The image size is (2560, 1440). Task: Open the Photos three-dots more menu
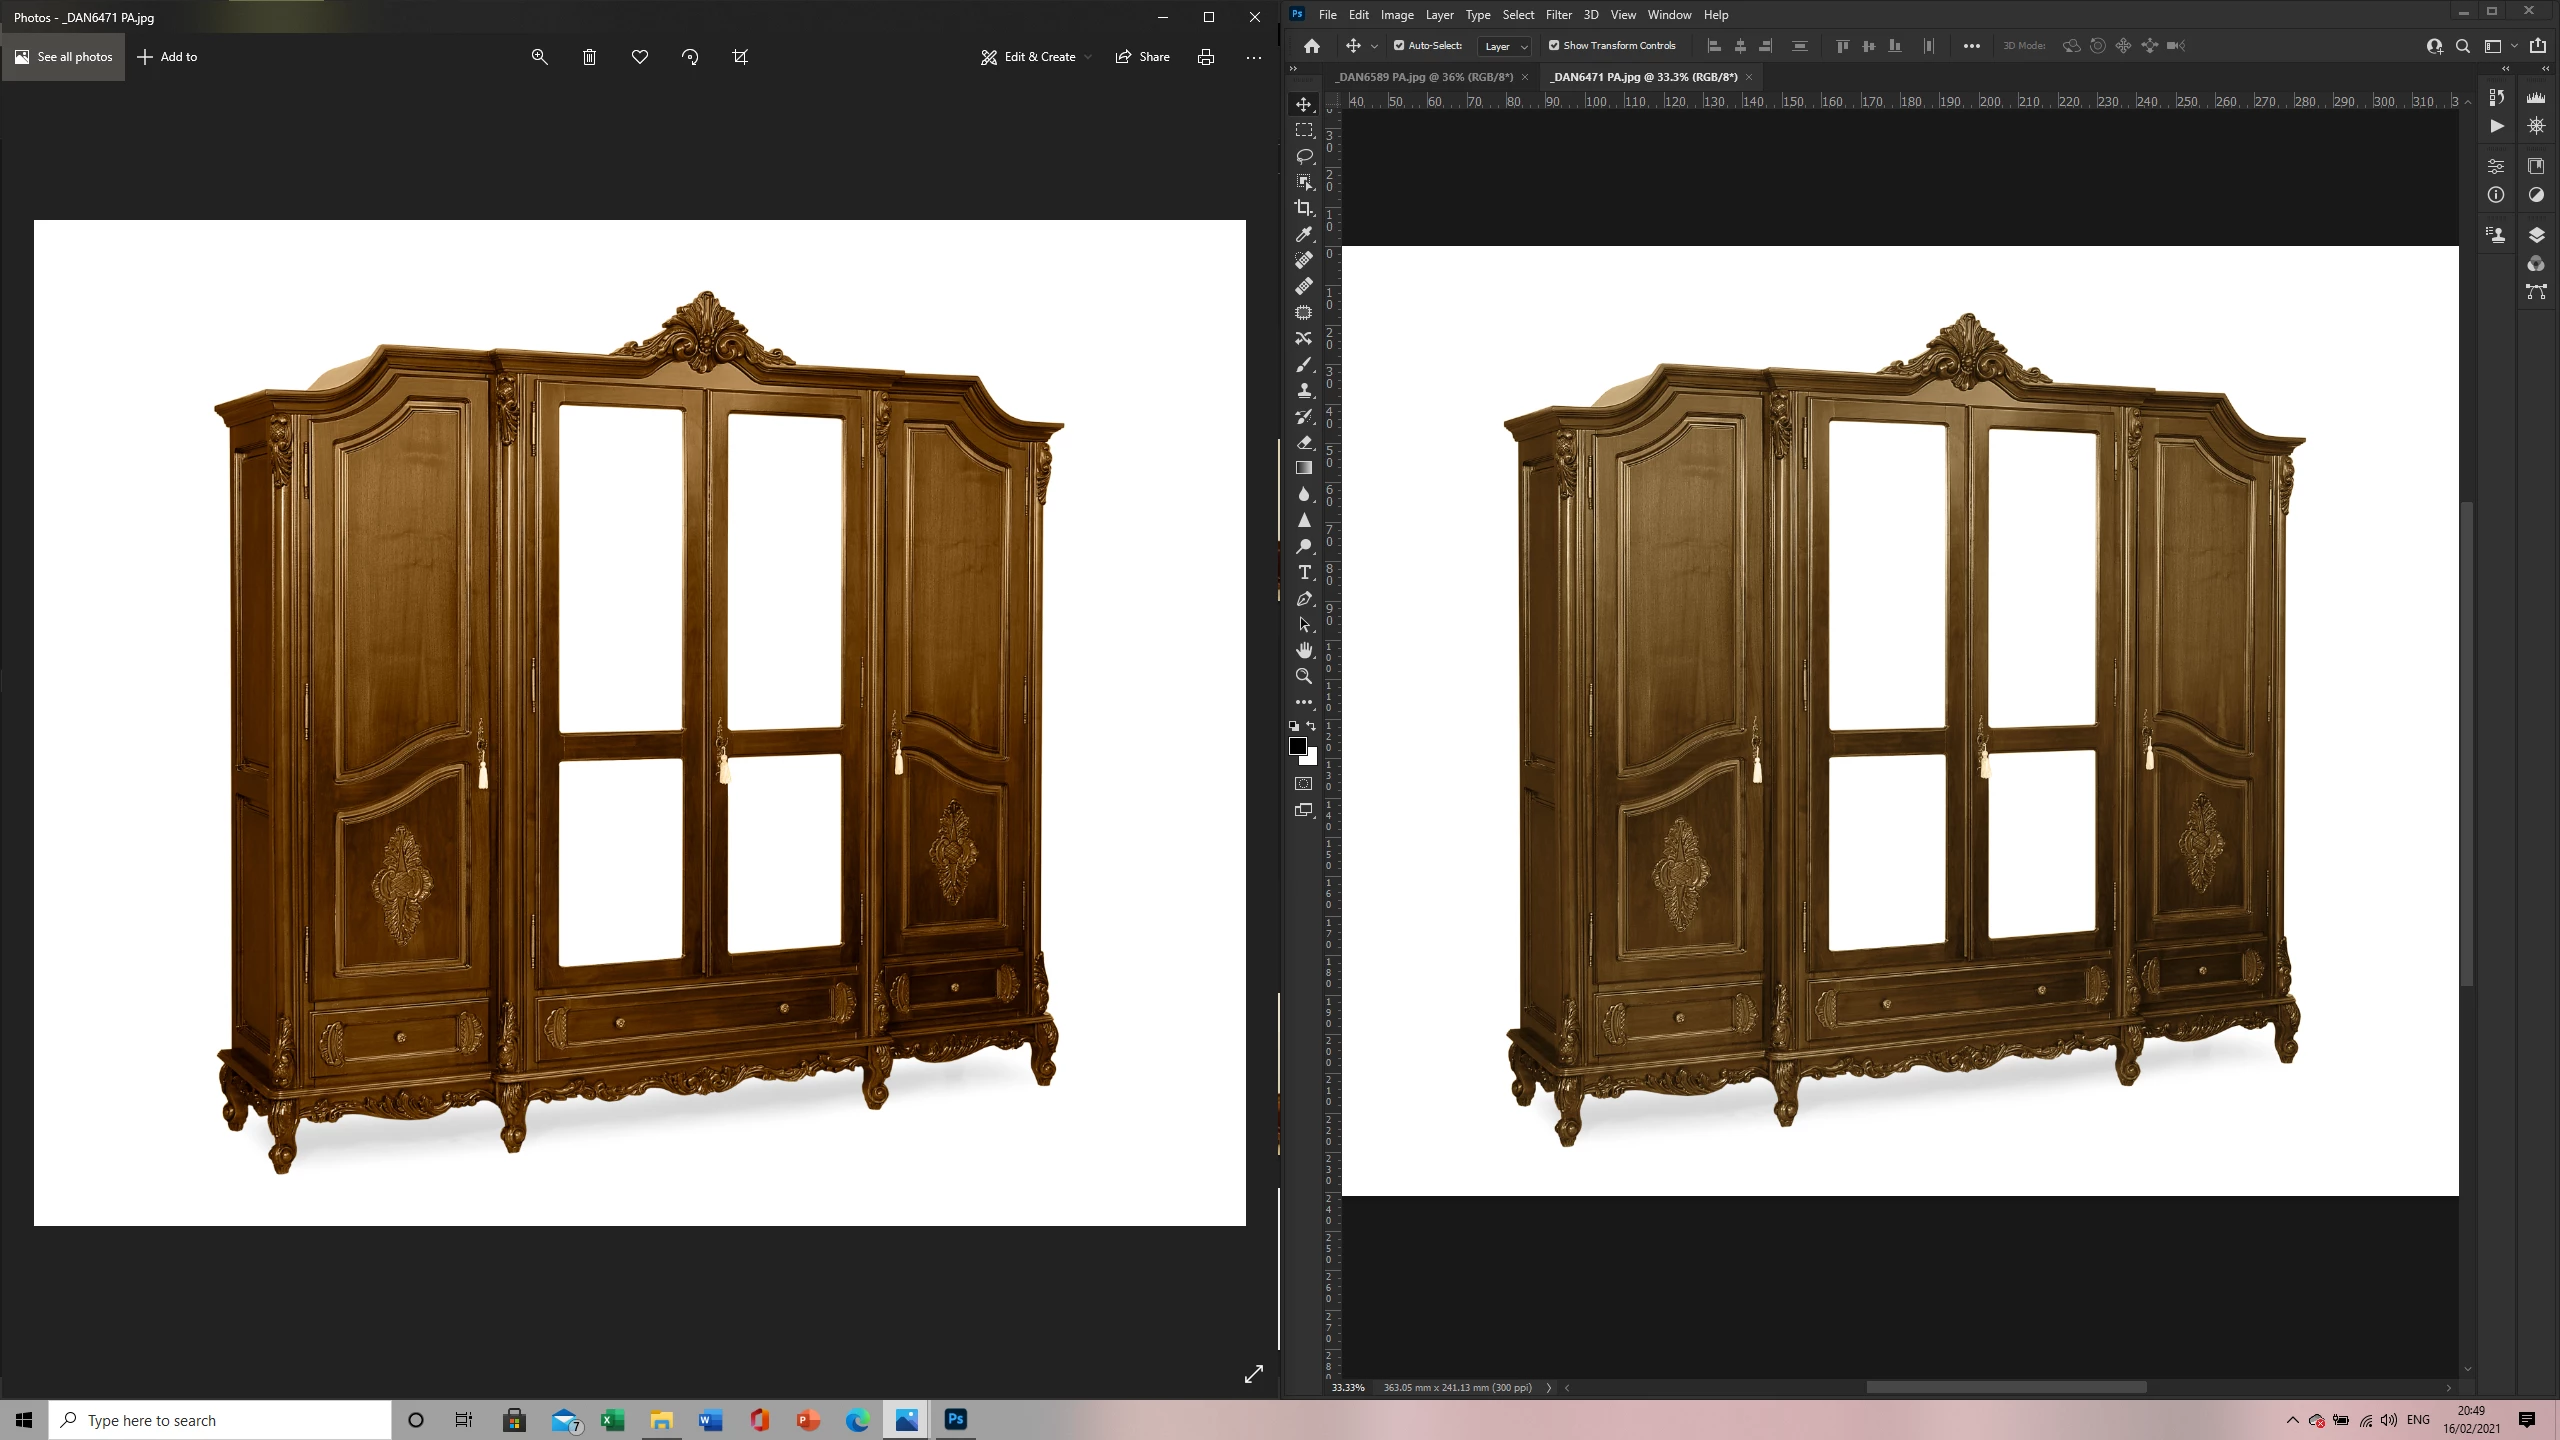tap(1254, 57)
